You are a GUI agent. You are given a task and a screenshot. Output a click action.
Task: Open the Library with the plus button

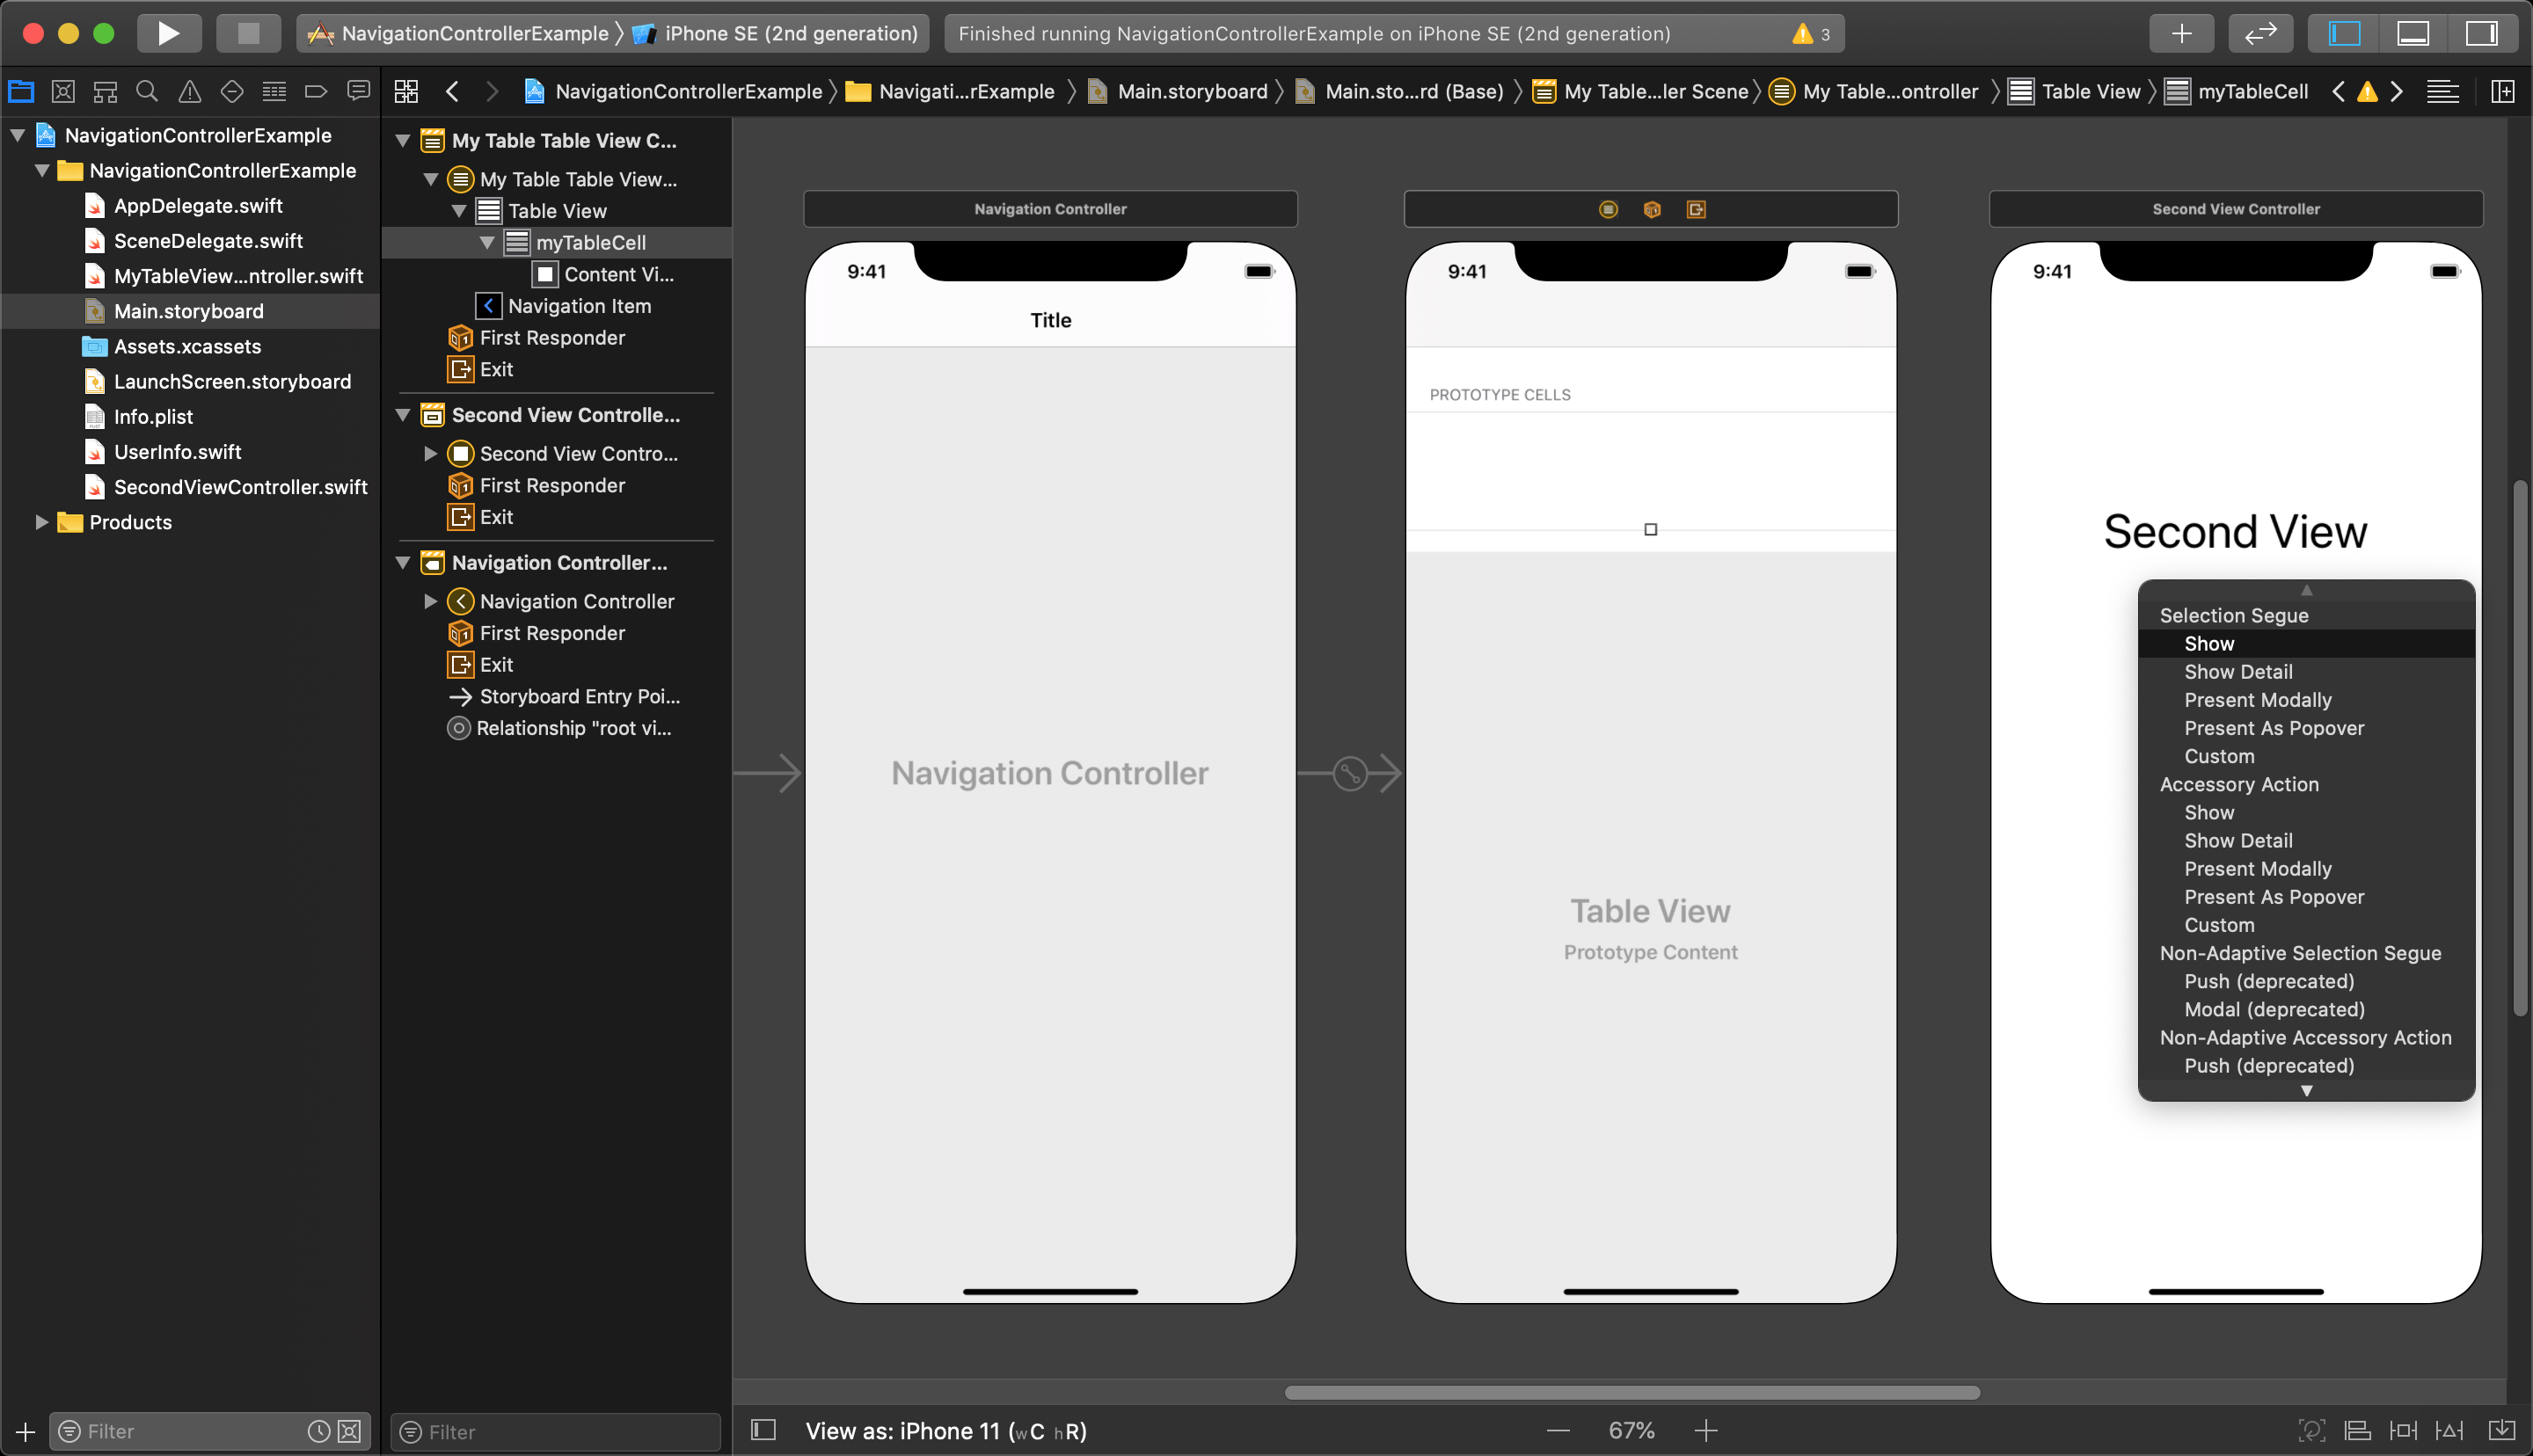(x=2181, y=33)
